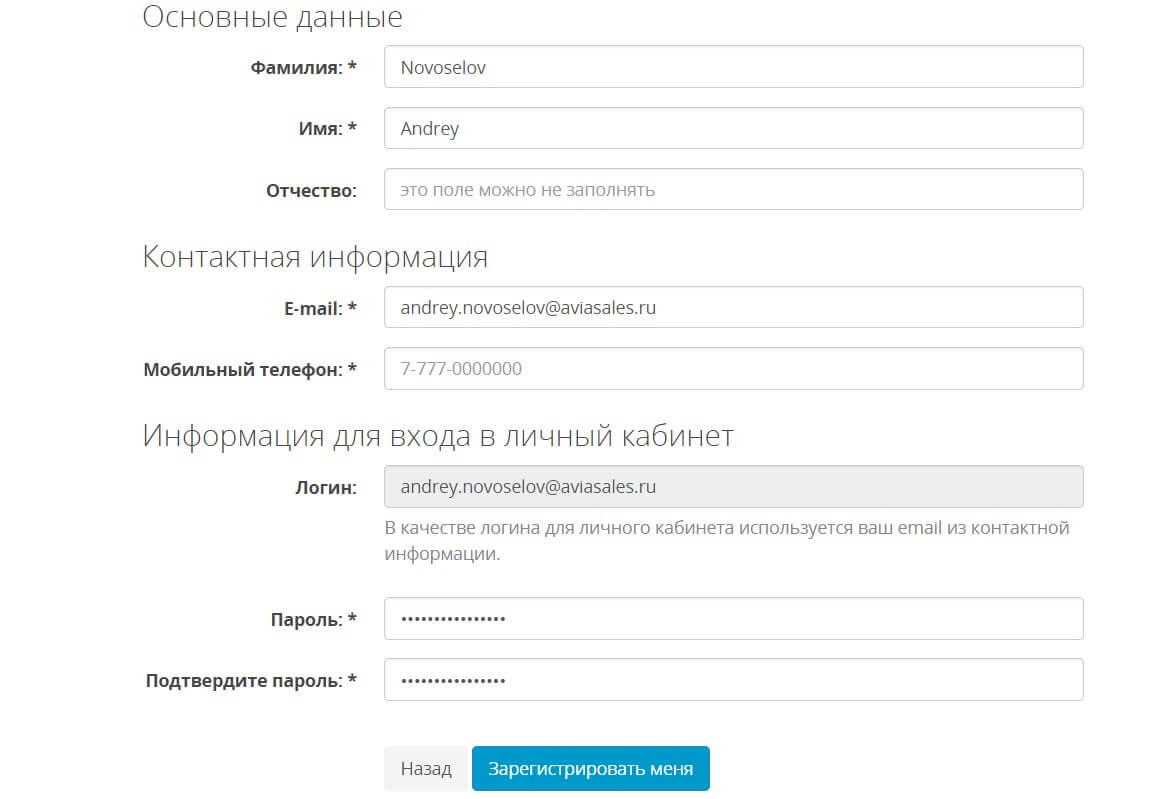
Task: Focus the Имя field containing Andrey
Action: pos(733,129)
